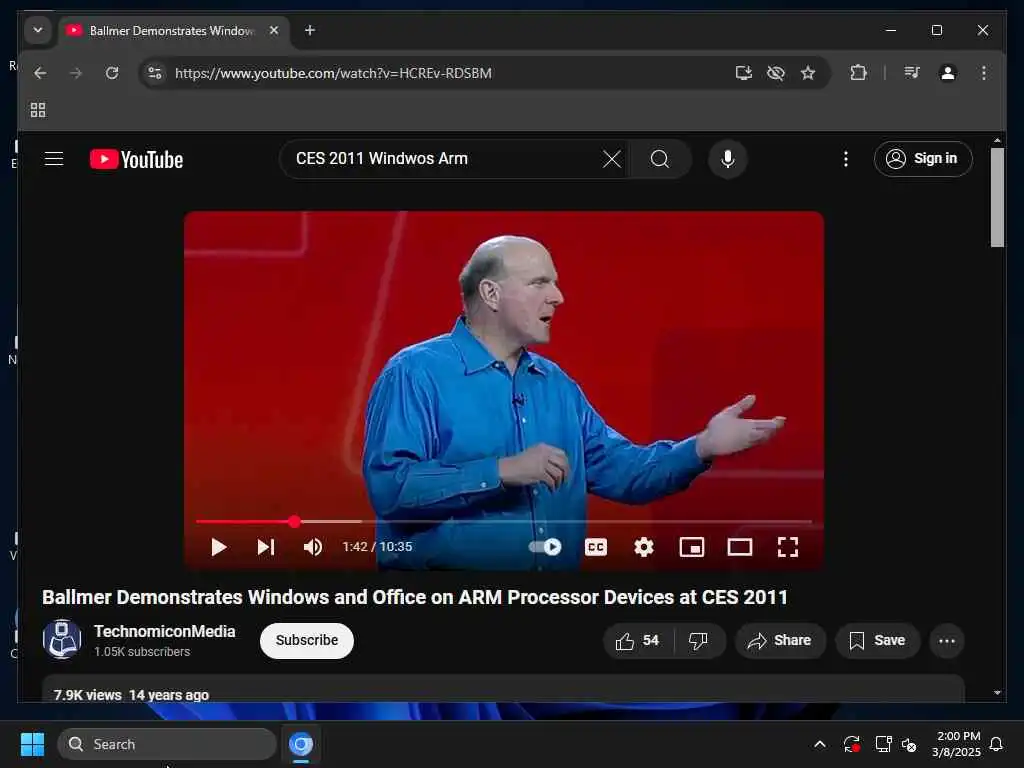Open more actions ellipsis beside Save

tap(946, 641)
